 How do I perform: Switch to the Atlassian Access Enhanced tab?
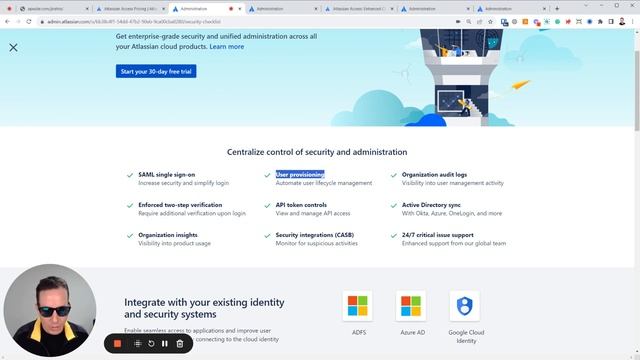358,9
